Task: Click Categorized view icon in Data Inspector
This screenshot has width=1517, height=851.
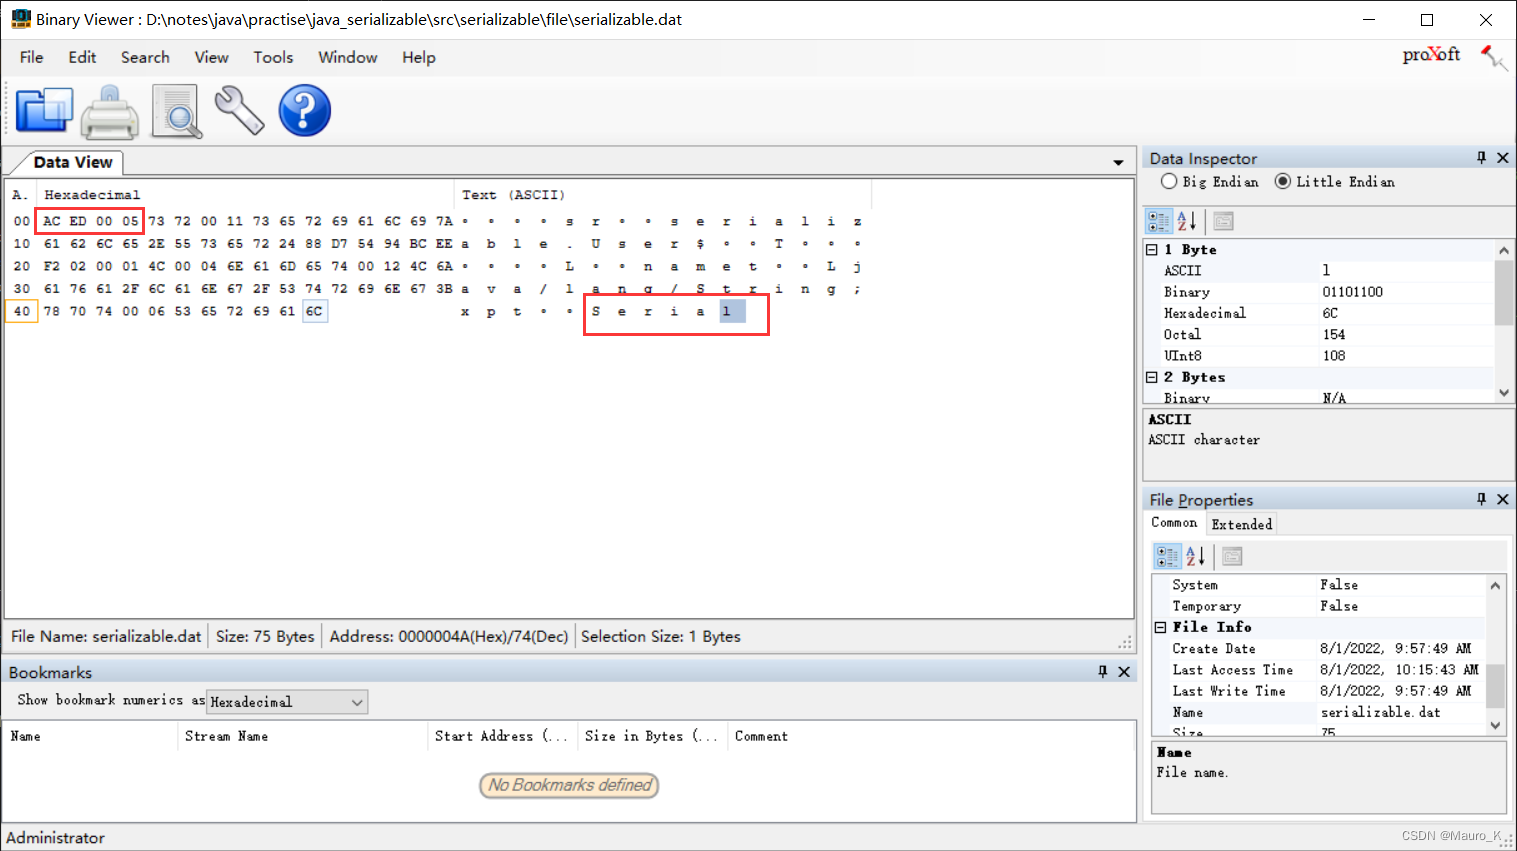Action: point(1159,221)
